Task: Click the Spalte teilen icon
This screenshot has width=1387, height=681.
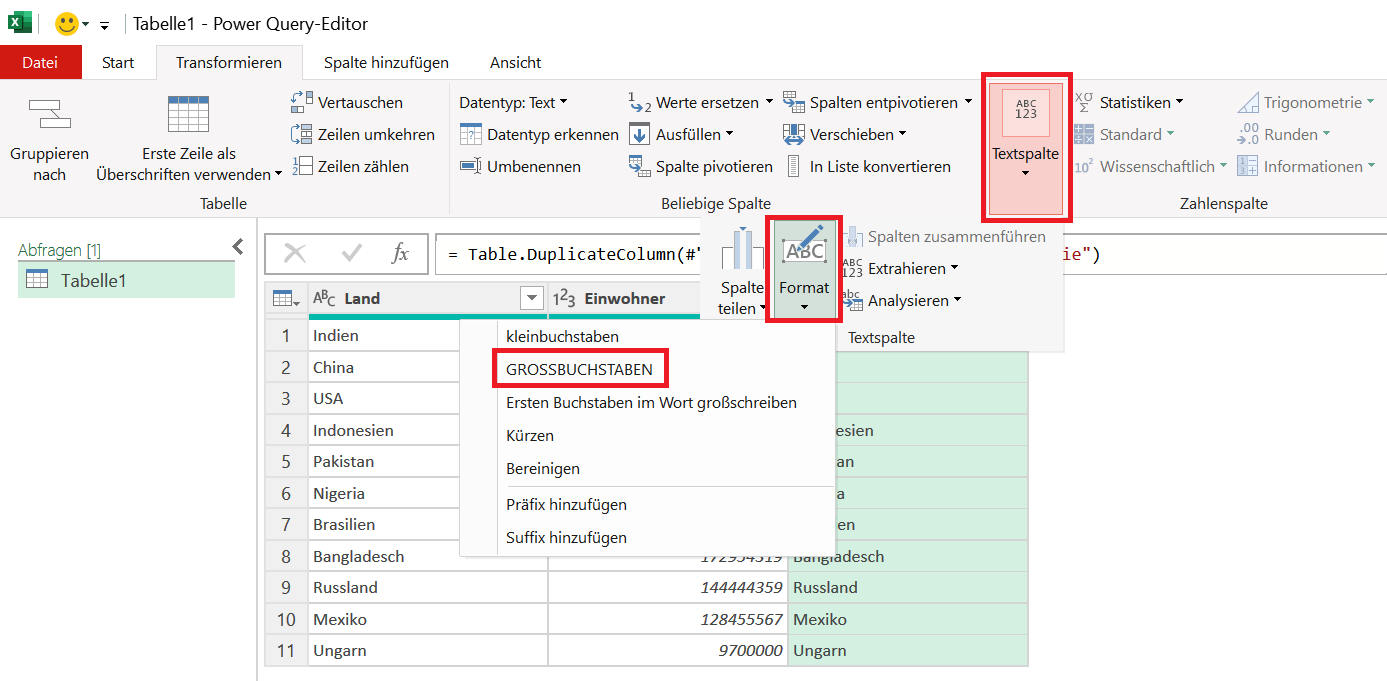Action: click(x=742, y=248)
